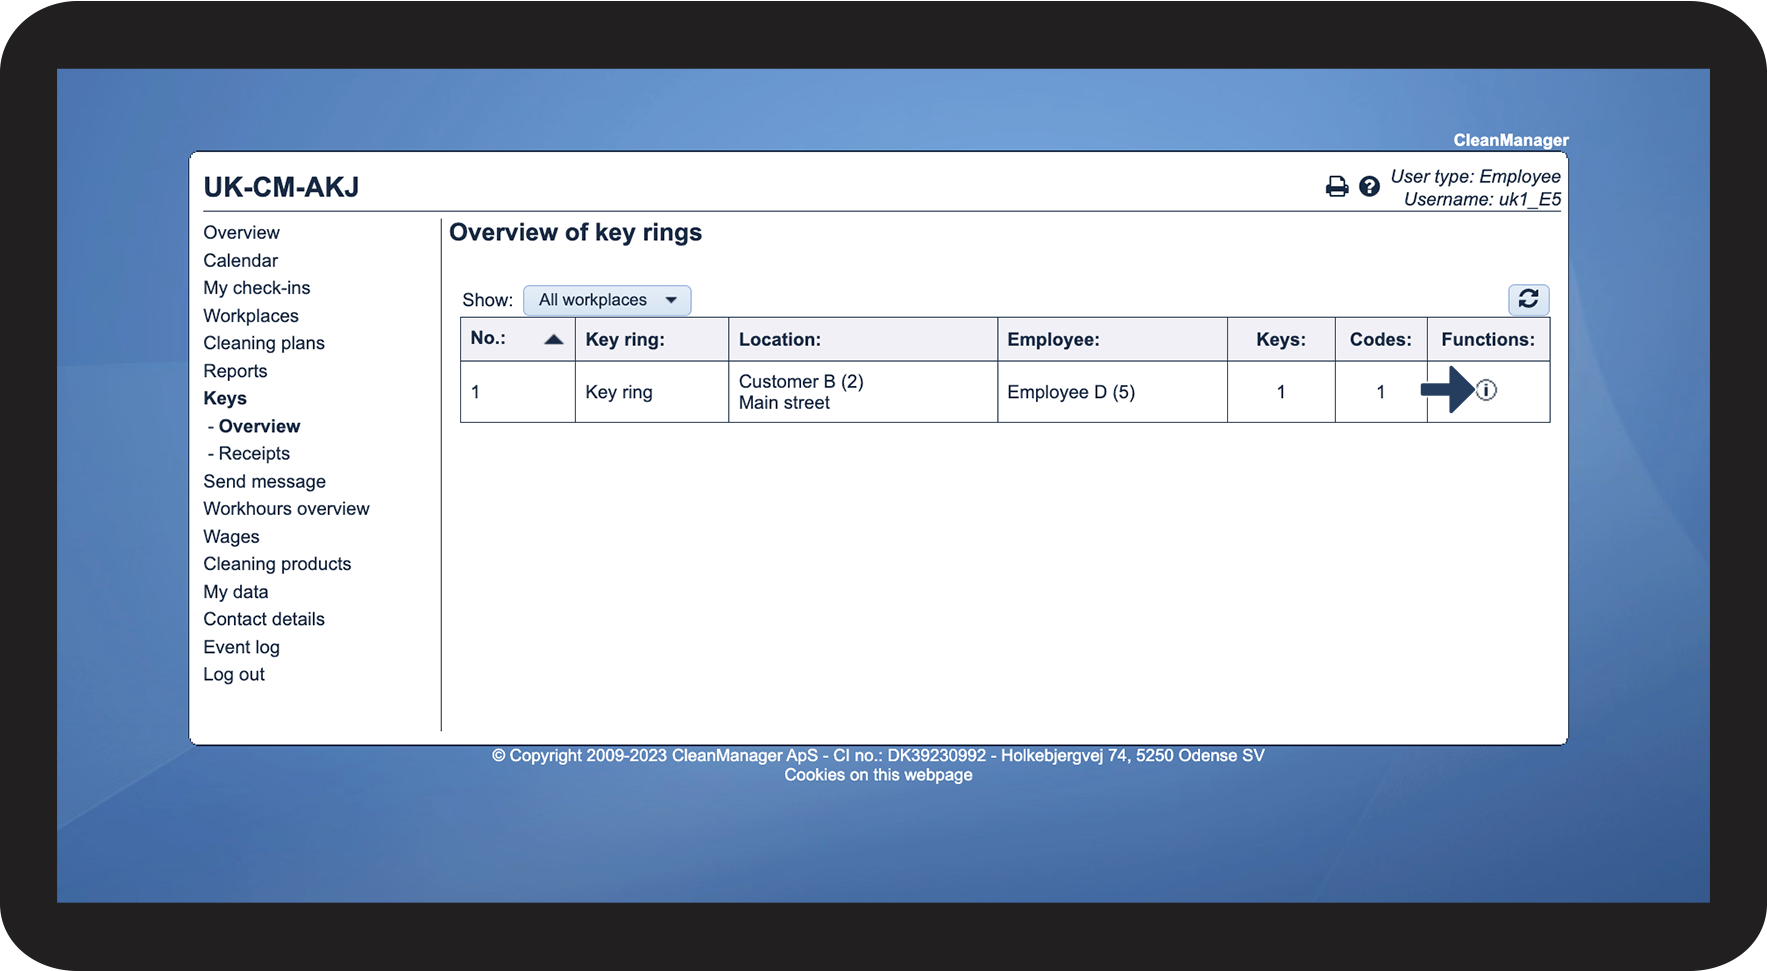
Task: Open info for Key ring row
Action: (1487, 391)
